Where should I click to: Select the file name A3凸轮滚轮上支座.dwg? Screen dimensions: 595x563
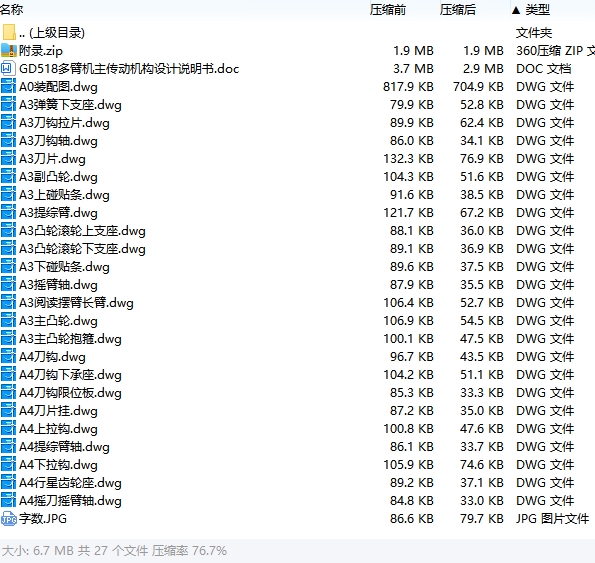pos(82,231)
